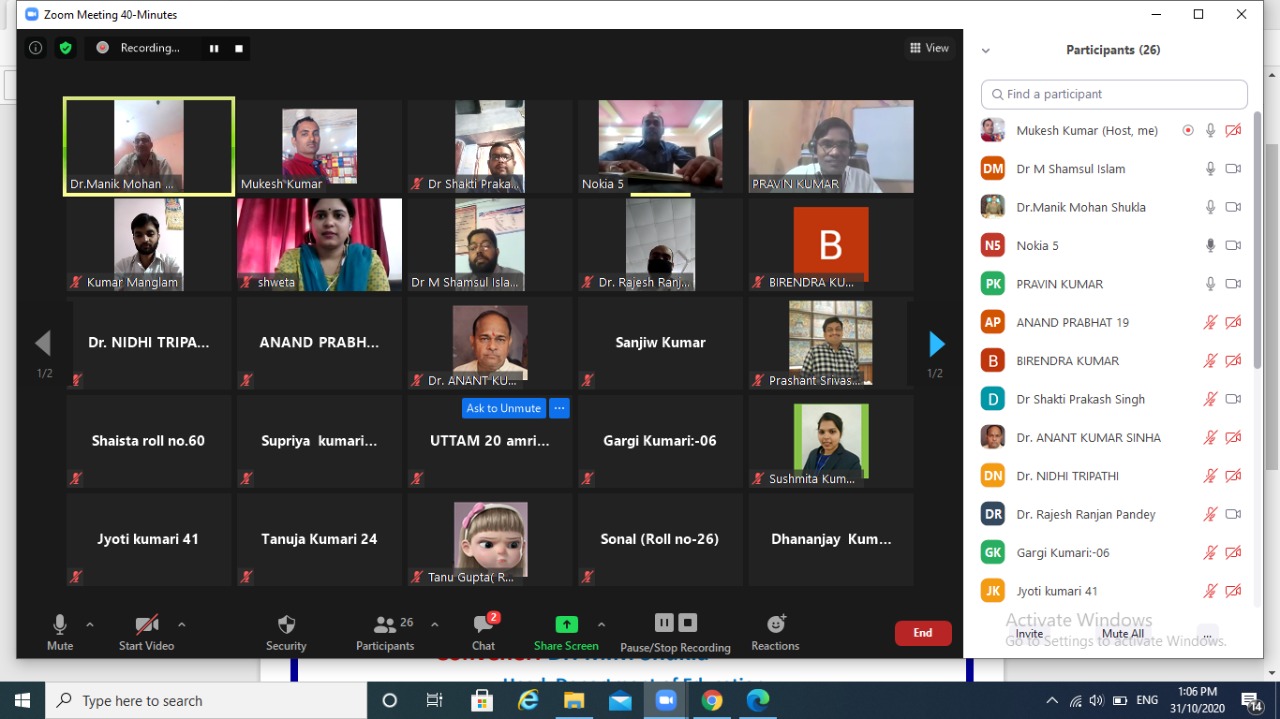Click the Participants 26 toolbar icon
1280x719 pixels.
click(385, 625)
